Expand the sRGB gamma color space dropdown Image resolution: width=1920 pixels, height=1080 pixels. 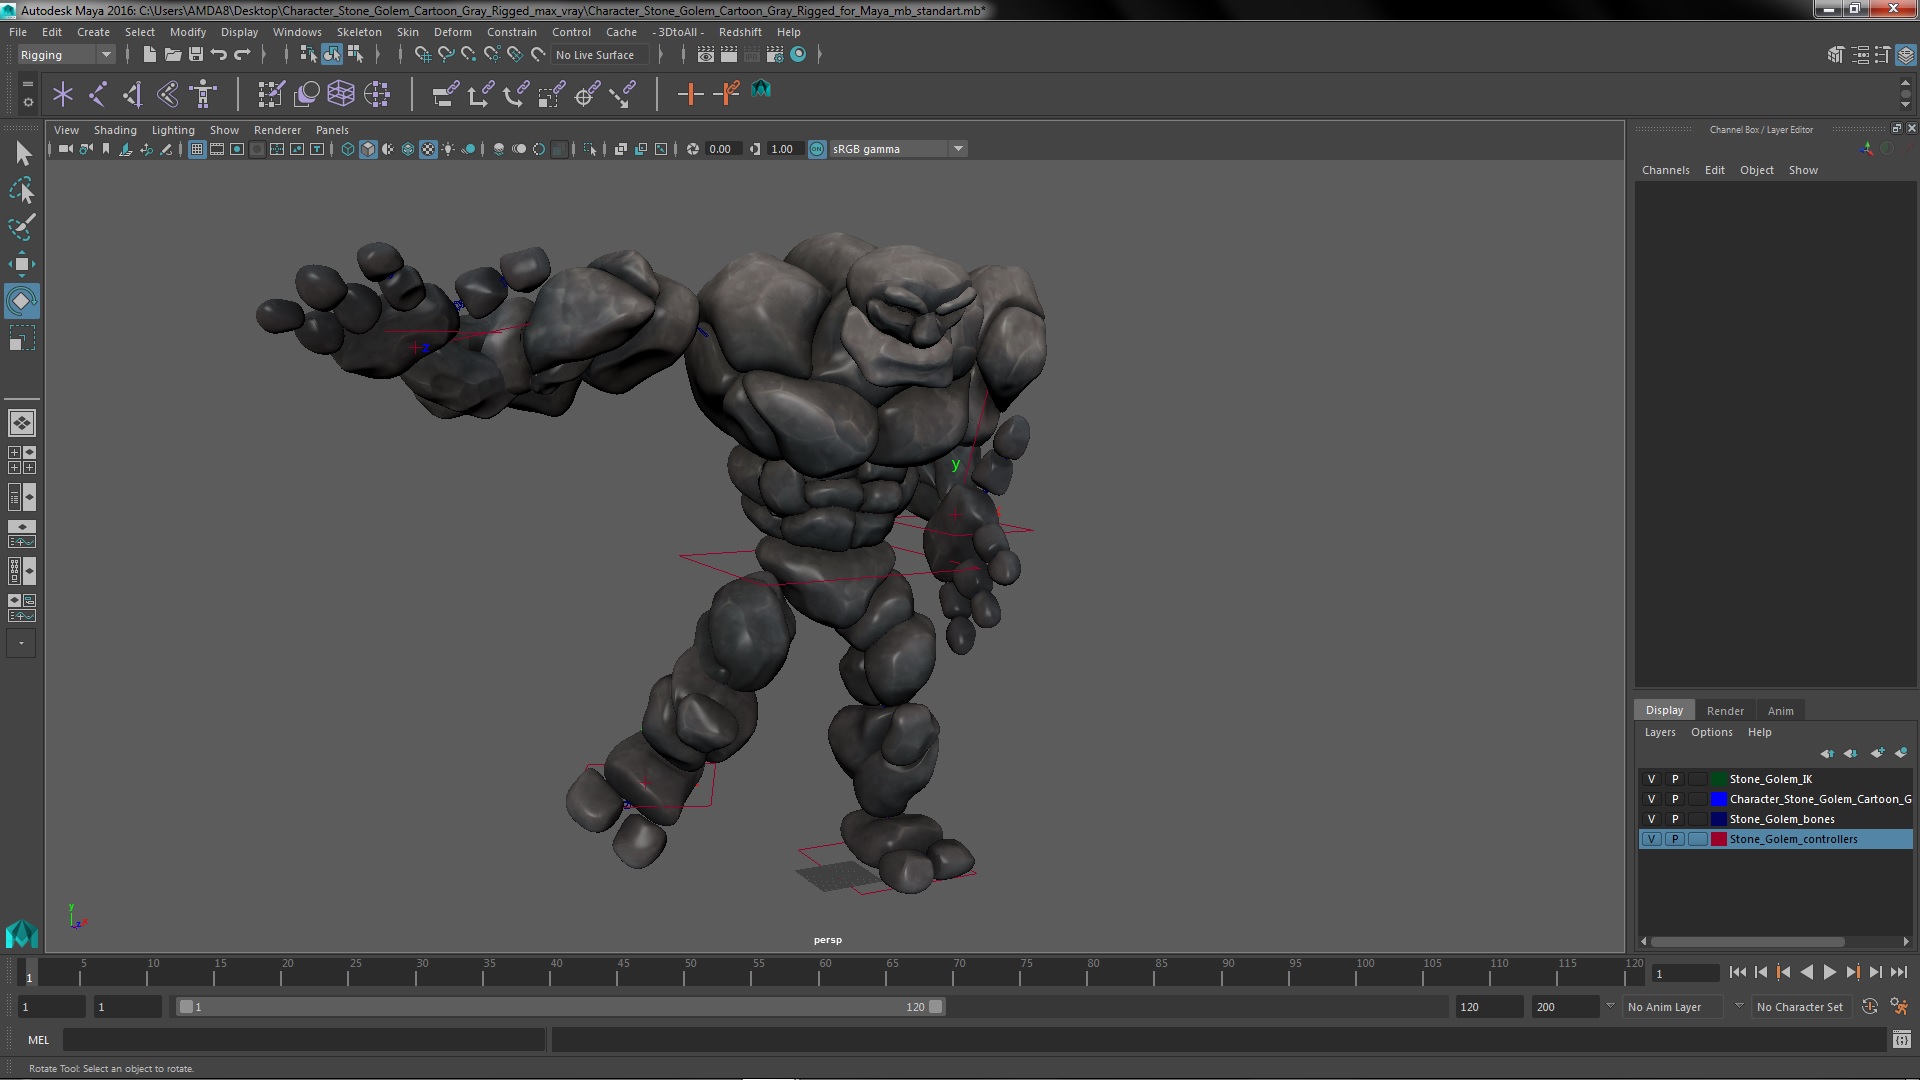tap(958, 149)
